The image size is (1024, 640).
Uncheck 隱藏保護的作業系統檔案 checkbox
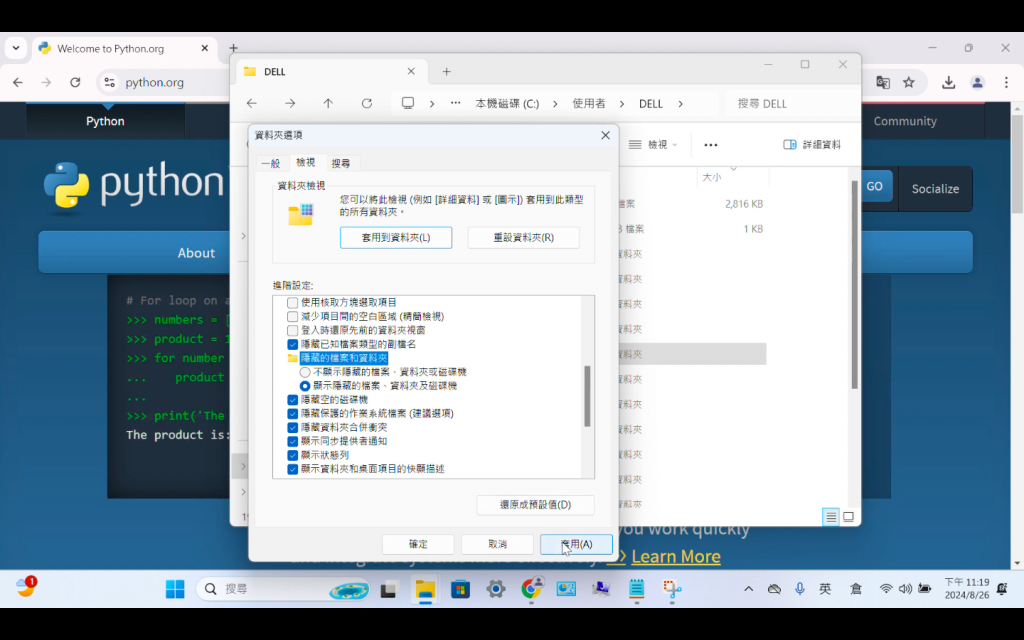click(293, 413)
